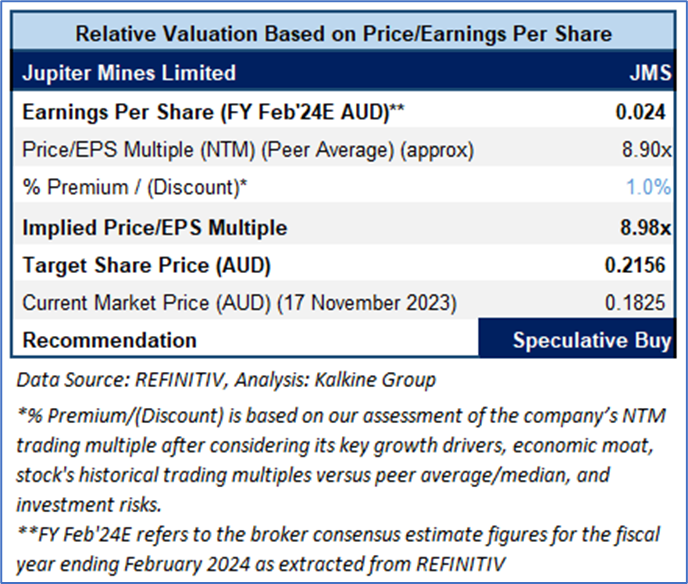Click the blue 1.0% premium value
The image size is (688, 584).
click(x=648, y=186)
